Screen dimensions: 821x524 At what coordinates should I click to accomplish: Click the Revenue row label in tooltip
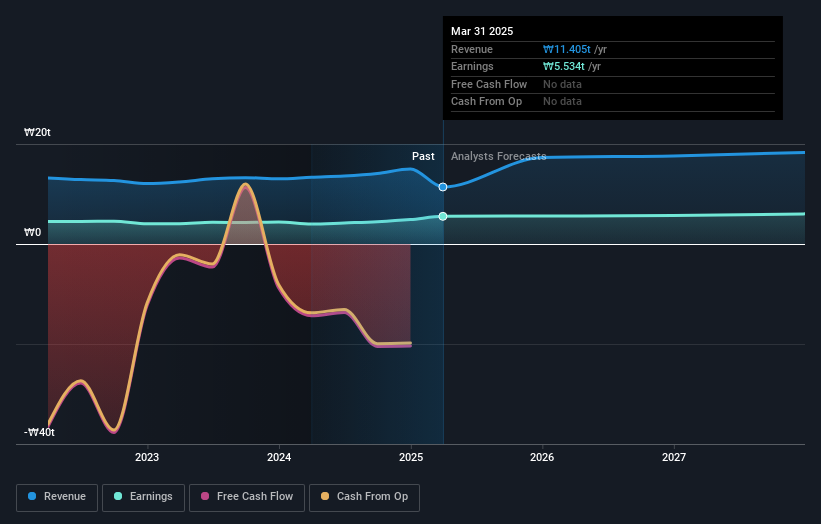(472, 49)
